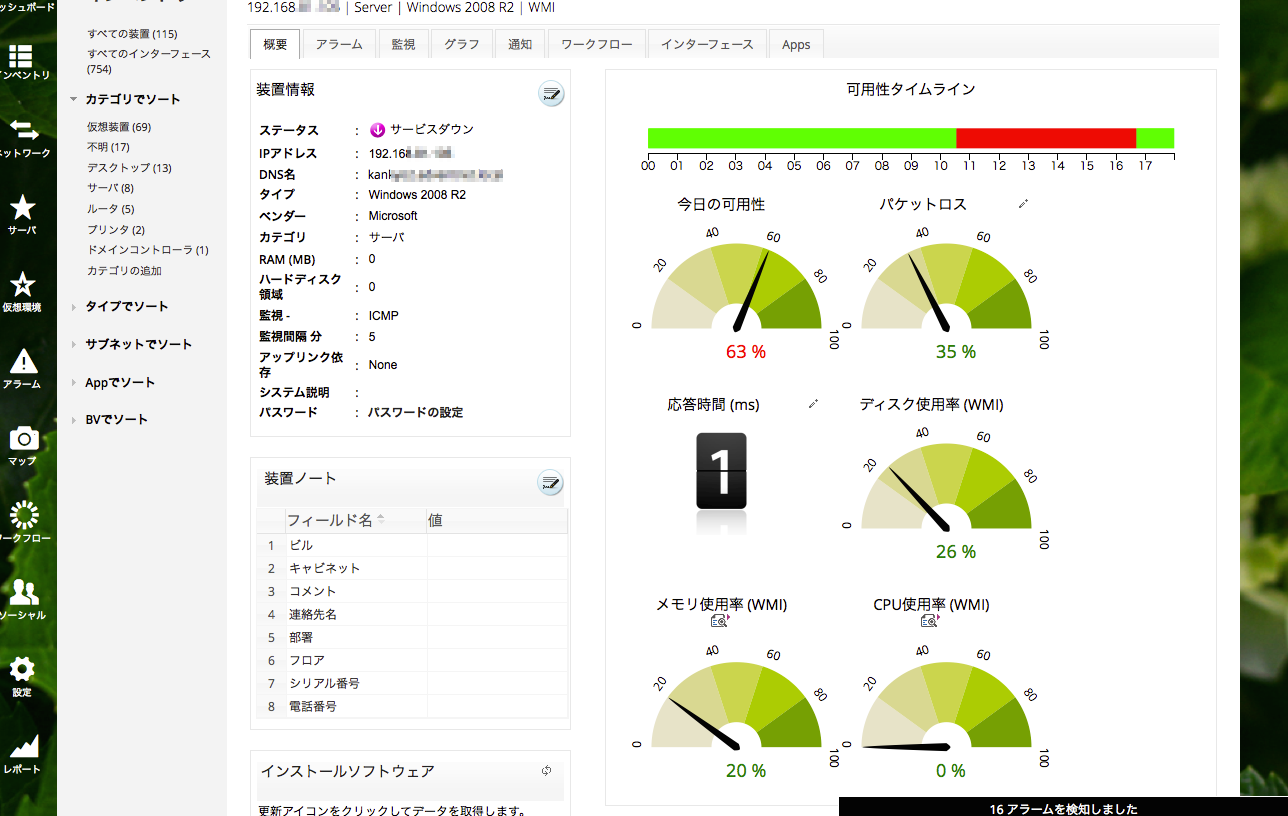1288x816 pixels.
Task: Click the red outage segment in 可用性タイムライン
Action: point(1045,139)
